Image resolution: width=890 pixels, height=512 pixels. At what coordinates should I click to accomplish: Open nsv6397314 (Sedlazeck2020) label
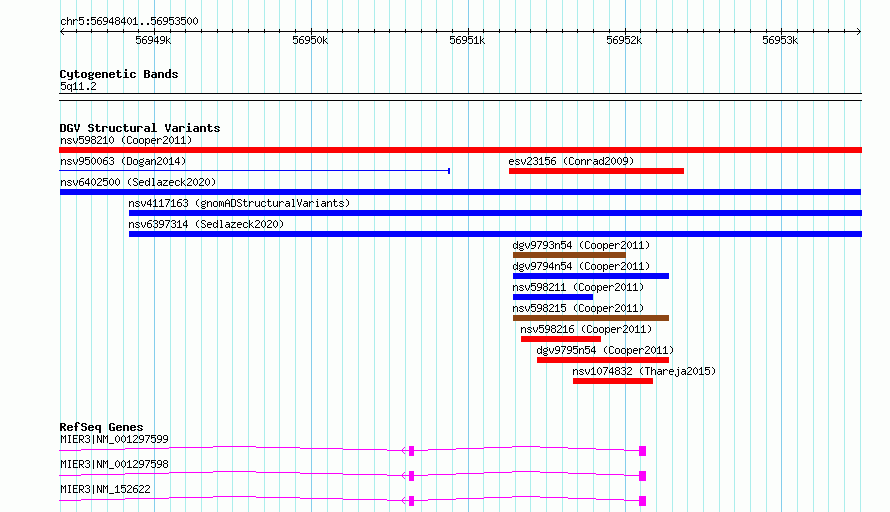pyautogui.click(x=206, y=224)
